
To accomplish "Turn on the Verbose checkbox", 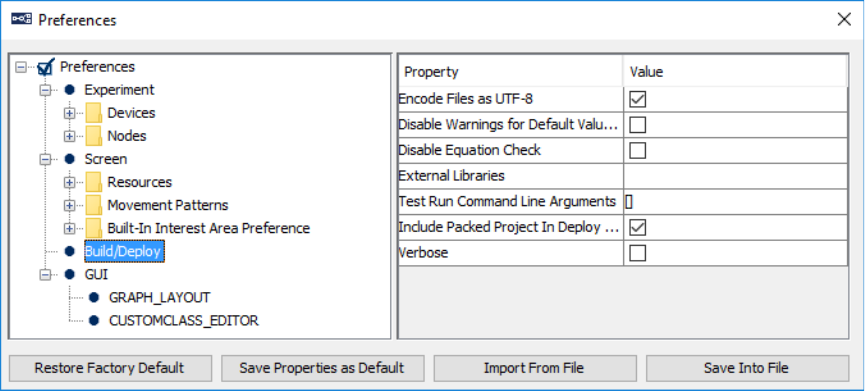I will [638, 253].
